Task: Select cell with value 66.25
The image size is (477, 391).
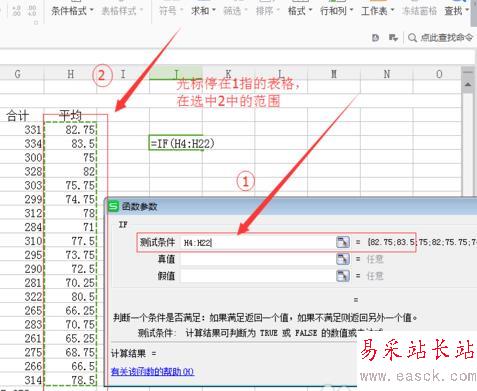Action: pos(70,311)
